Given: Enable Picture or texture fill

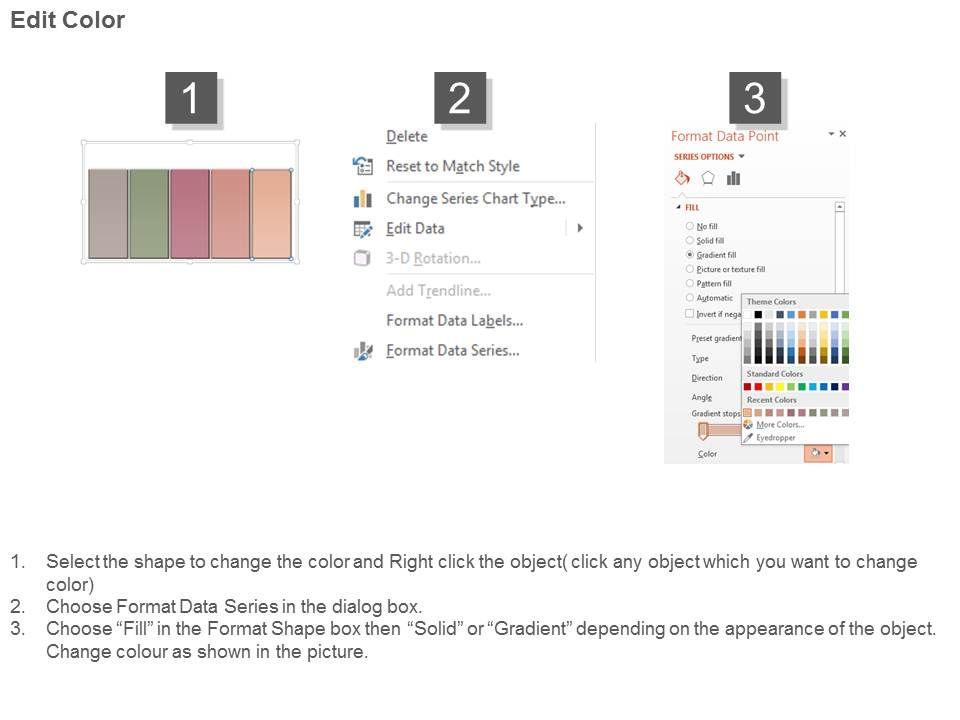Looking at the screenshot, I should [x=690, y=269].
